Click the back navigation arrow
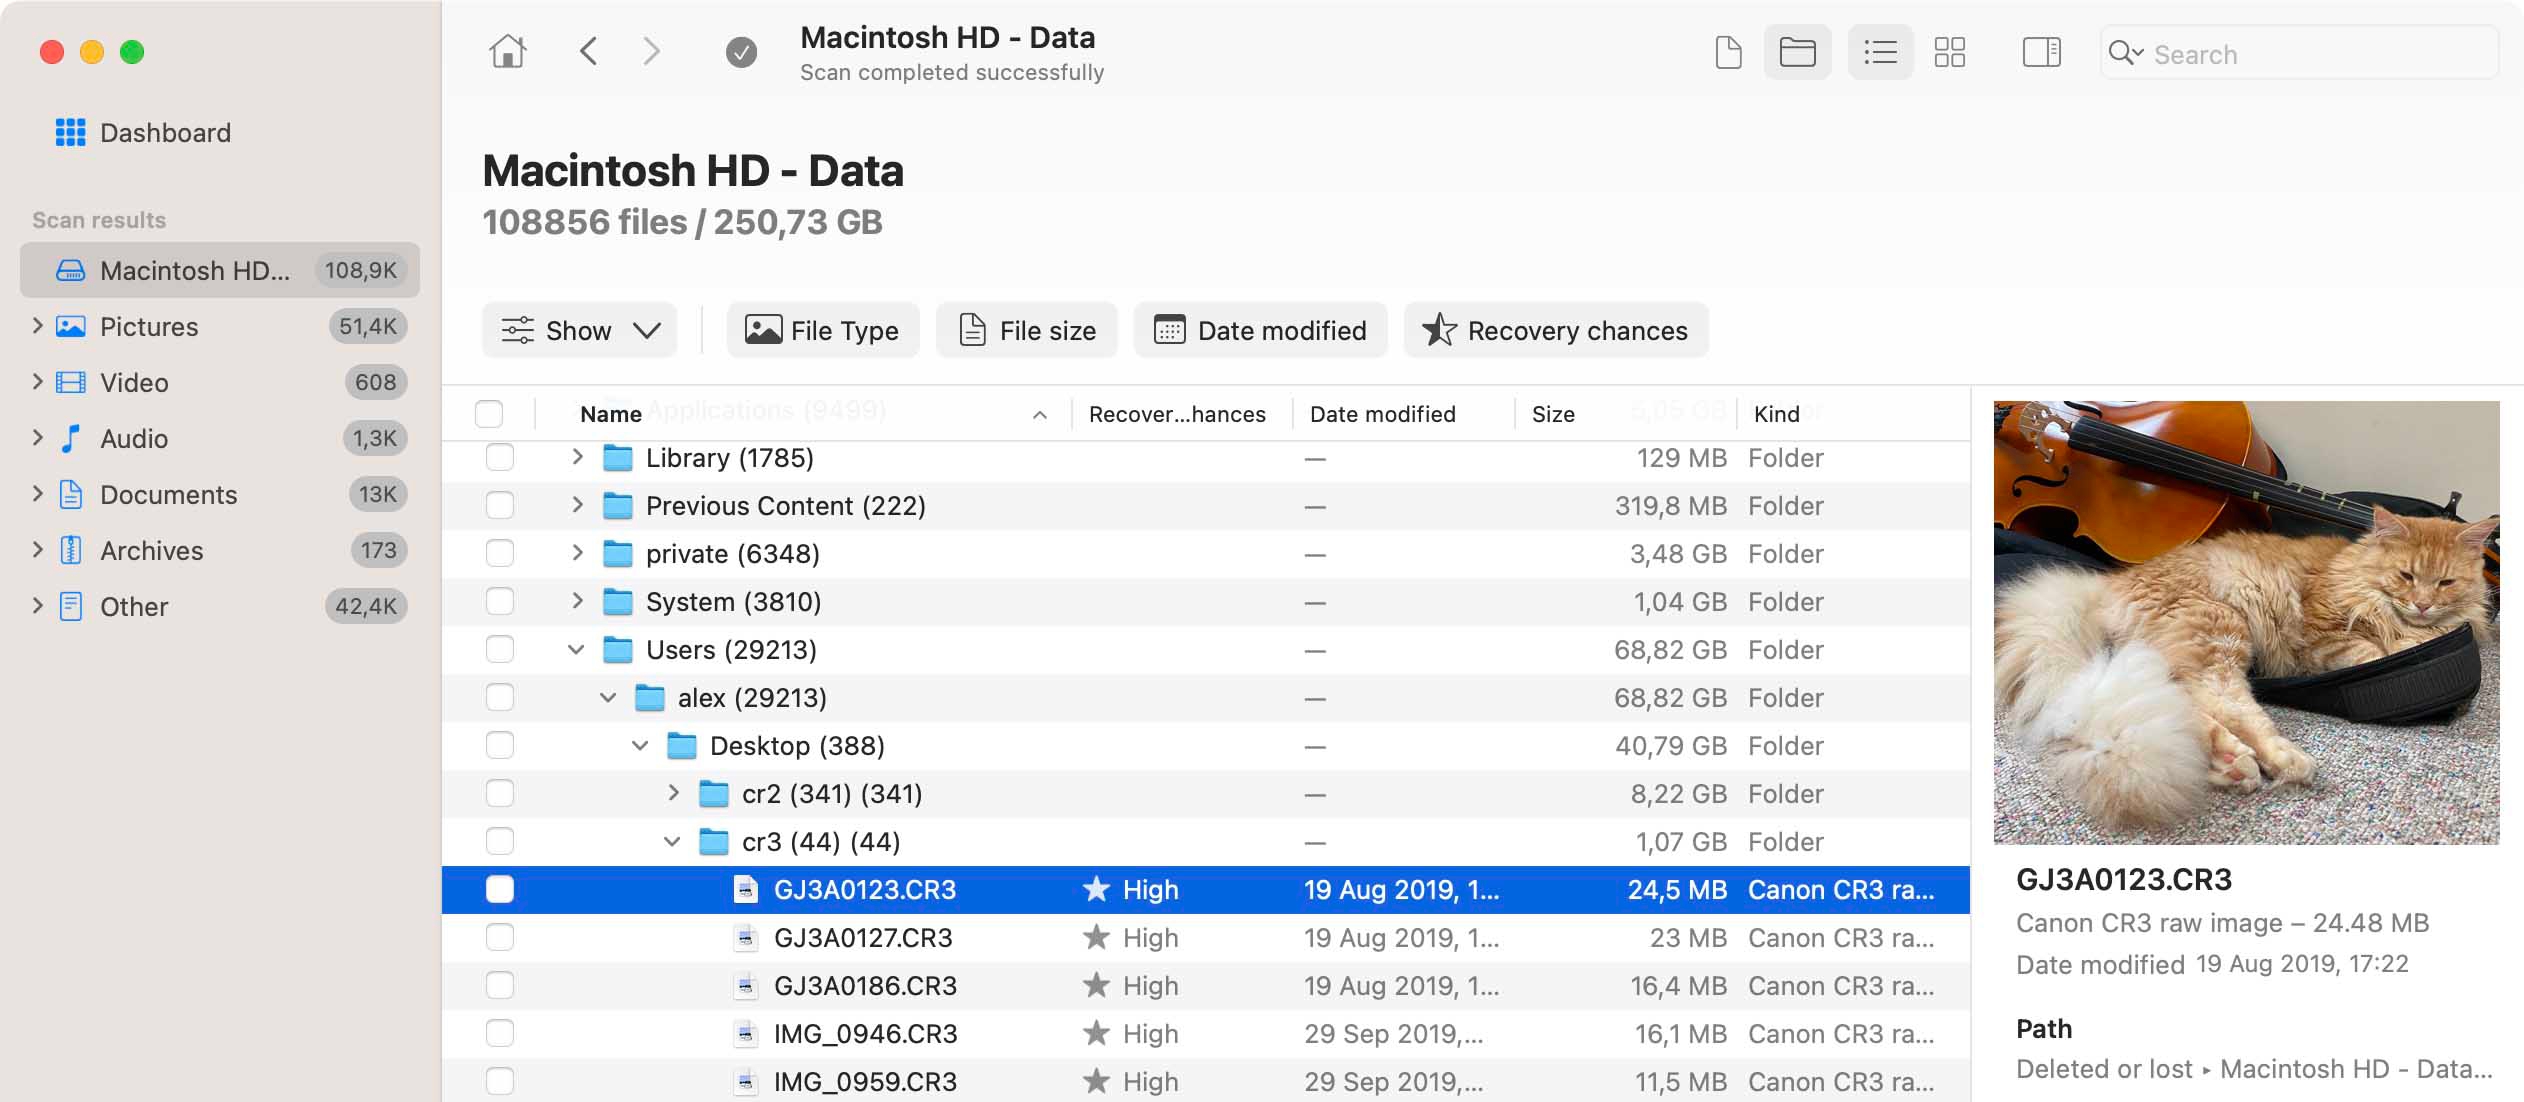2524x1102 pixels. click(591, 51)
